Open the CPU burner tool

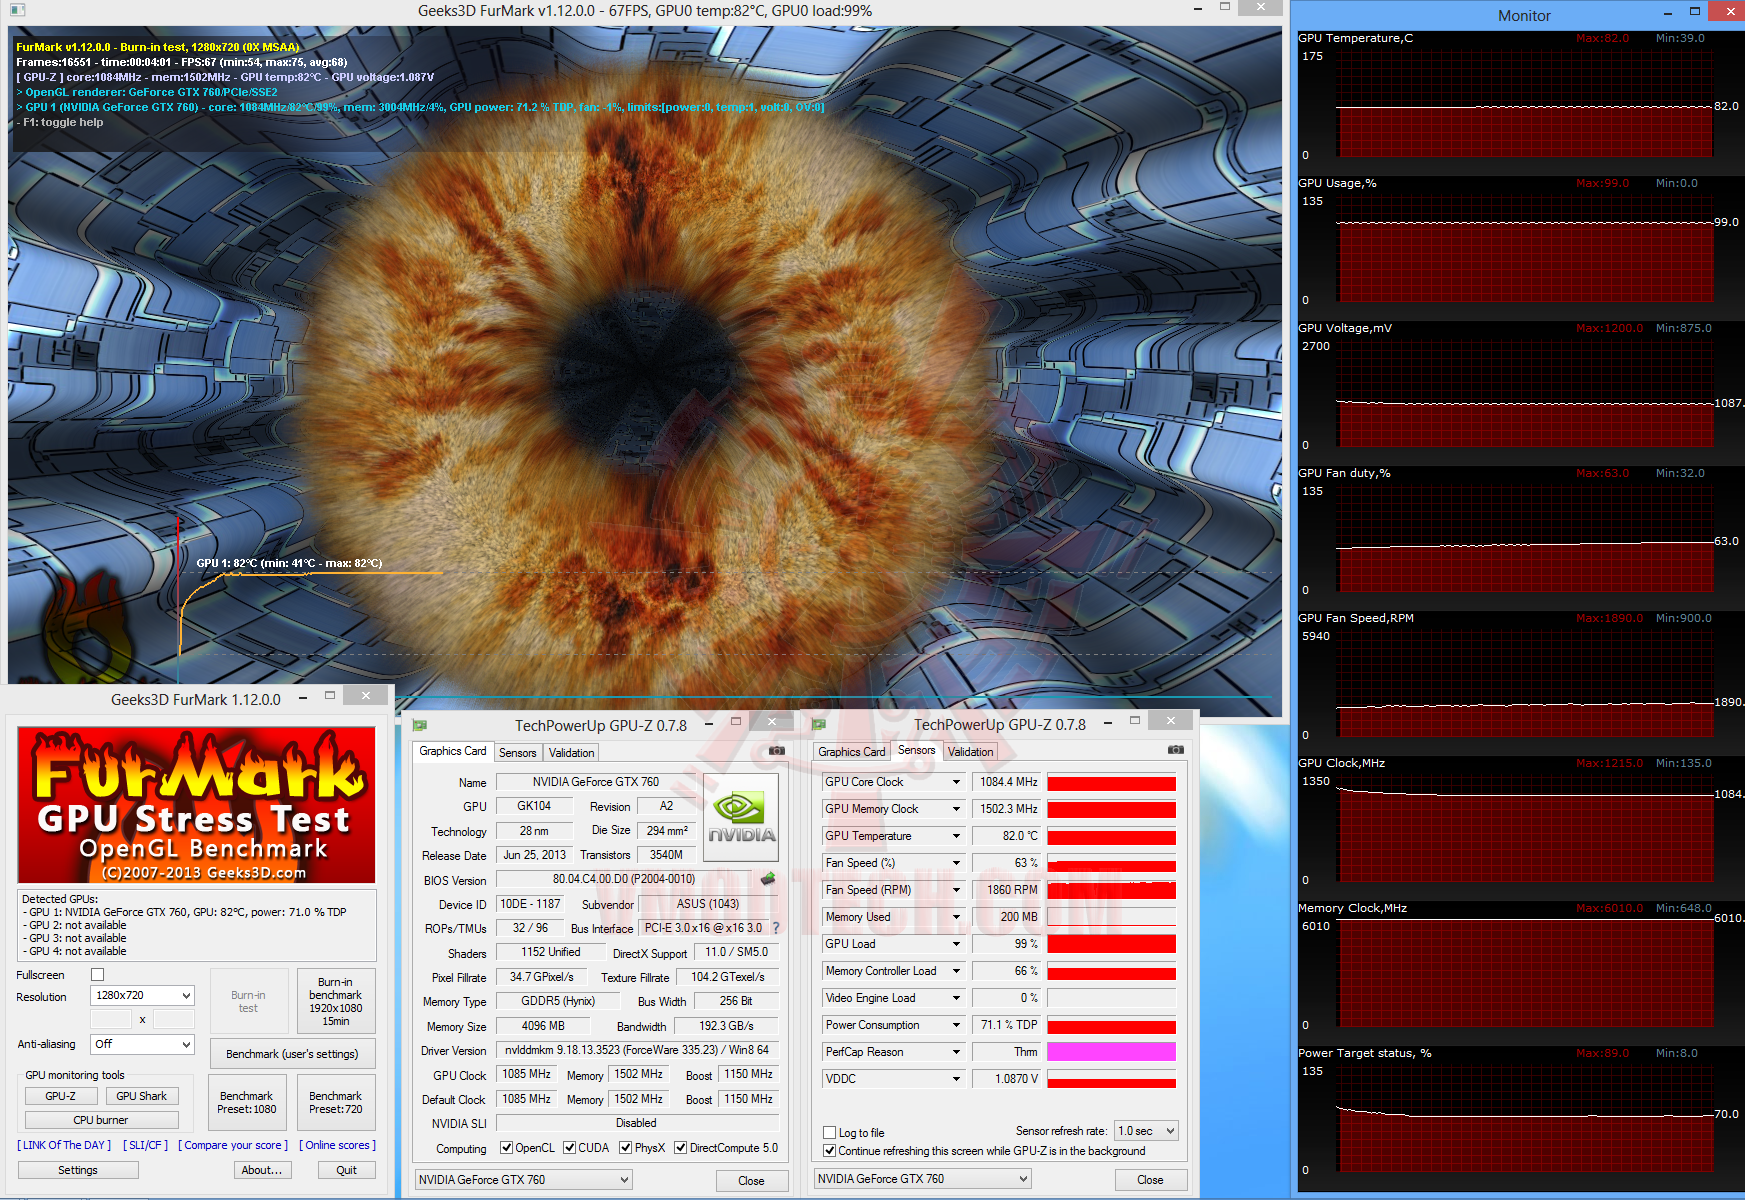(x=101, y=1120)
